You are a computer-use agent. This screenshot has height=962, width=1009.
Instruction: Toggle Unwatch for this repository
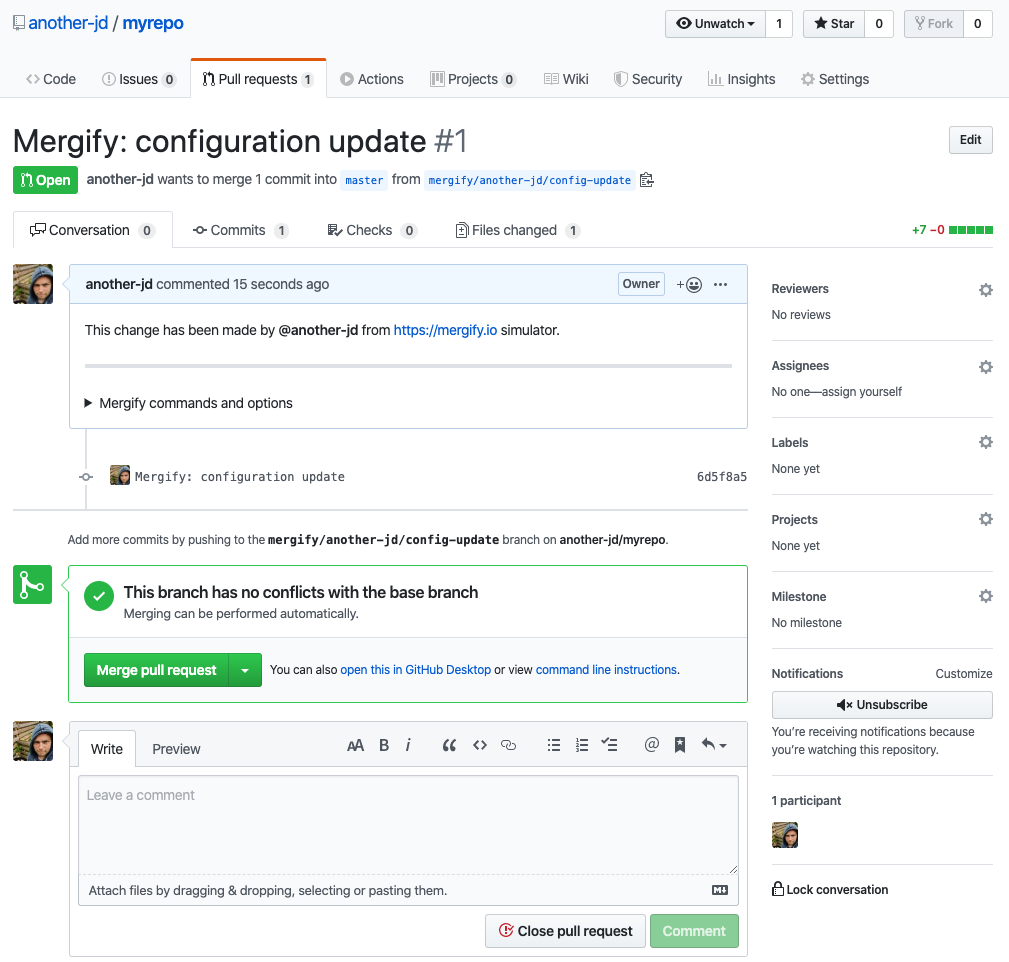click(715, 24)
